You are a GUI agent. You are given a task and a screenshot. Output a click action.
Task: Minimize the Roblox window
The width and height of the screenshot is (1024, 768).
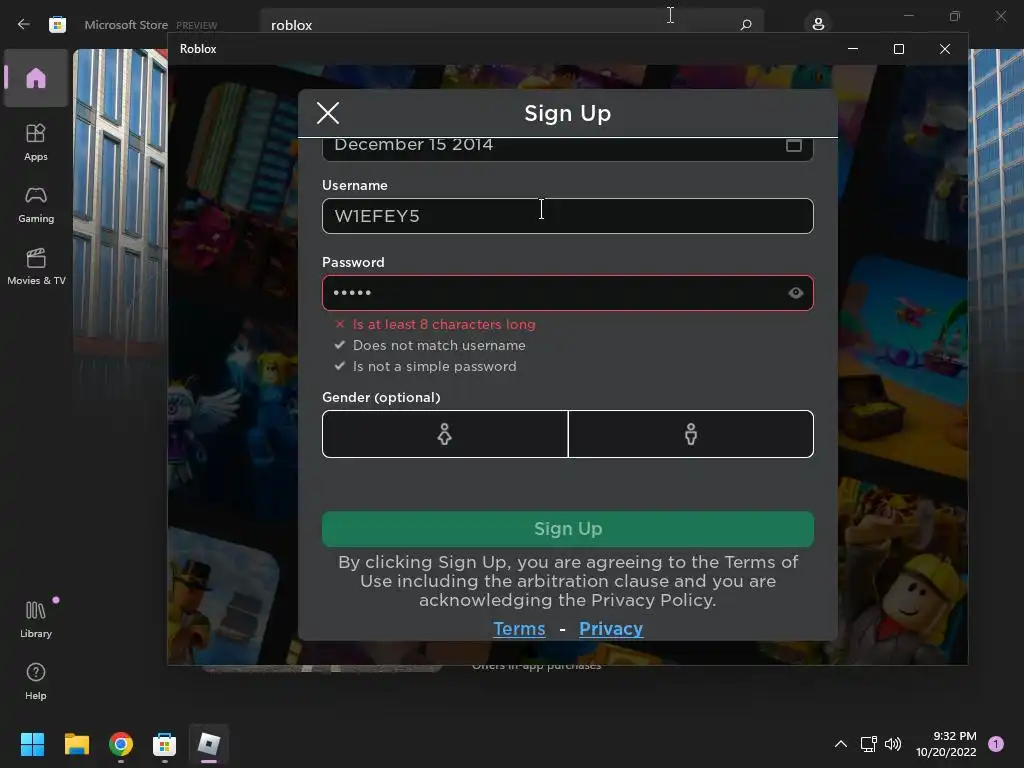click(x=852, y=49)
